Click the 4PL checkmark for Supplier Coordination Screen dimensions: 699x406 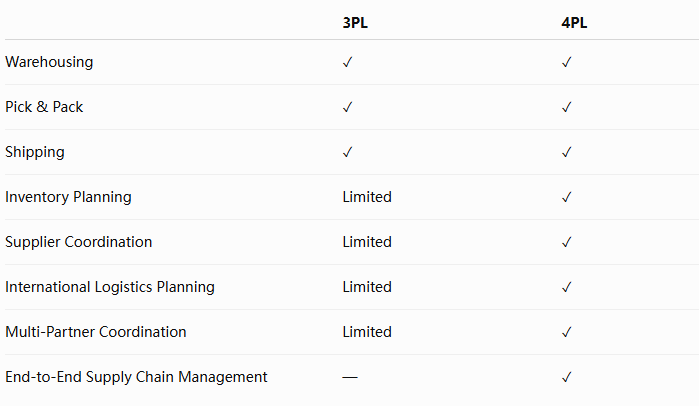pyautogui.click(x=567, y=242)
